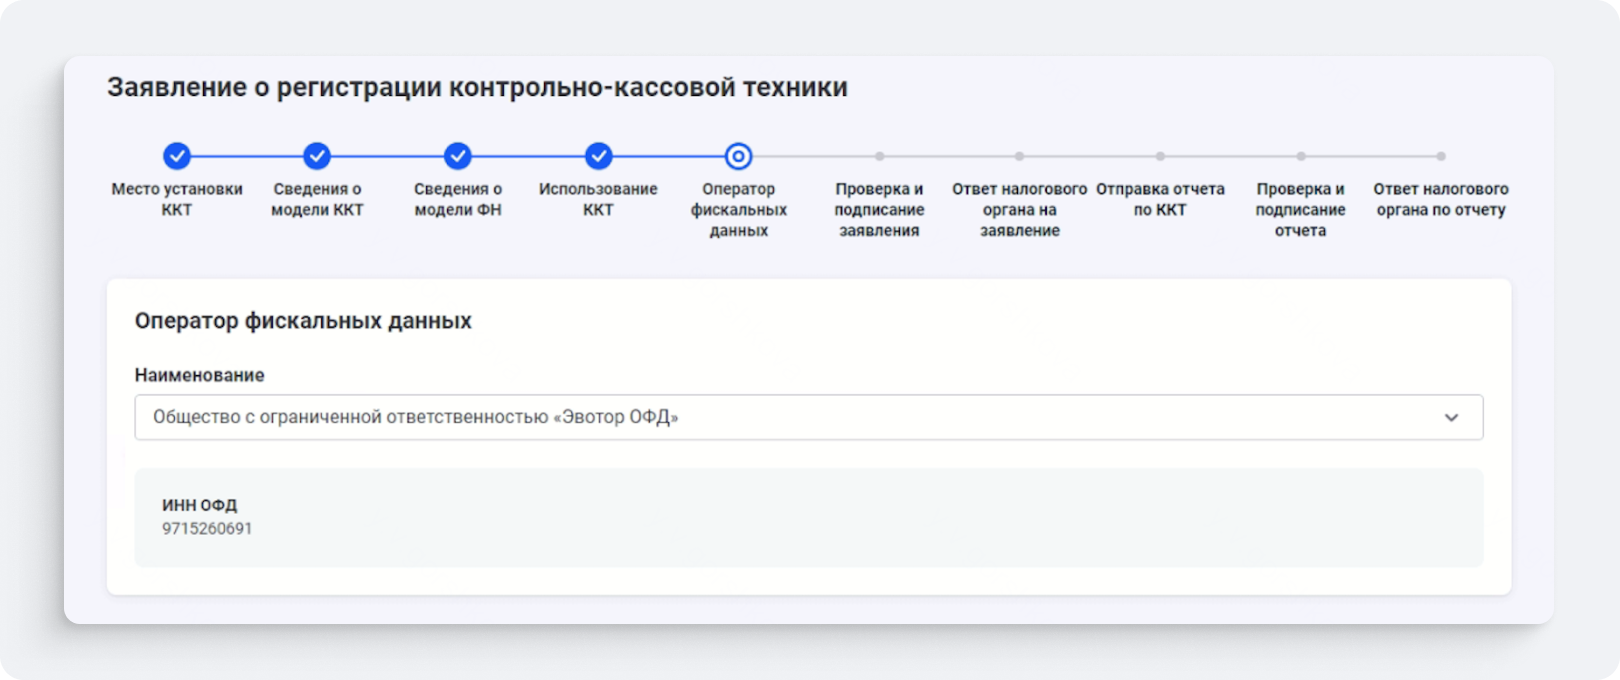Expand the Наименование dropdown chevron arrow

(x=1451, y=418)
